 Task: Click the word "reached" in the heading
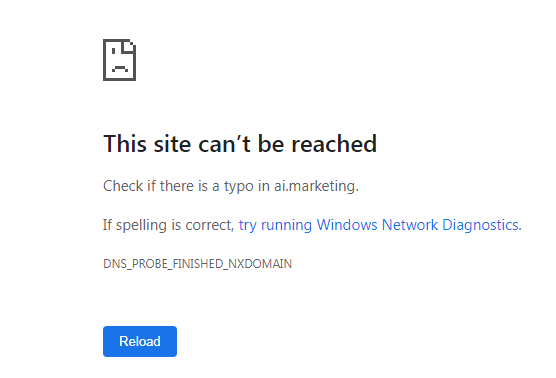coord(334,144)
